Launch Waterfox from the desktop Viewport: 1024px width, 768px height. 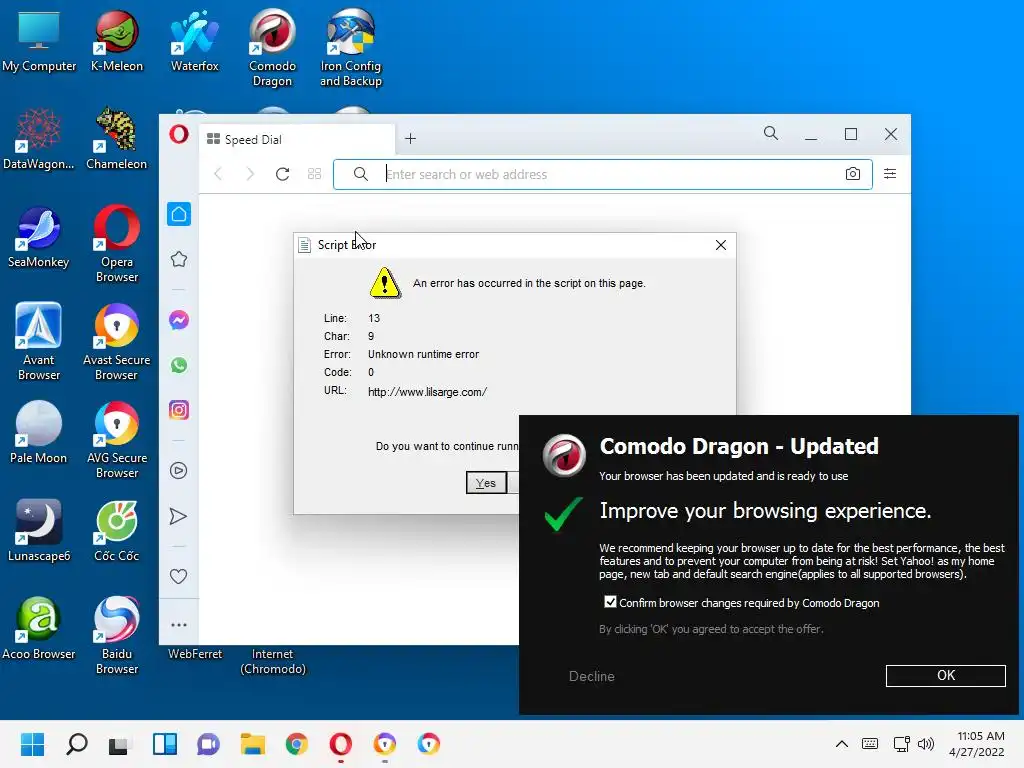(195, 40)
